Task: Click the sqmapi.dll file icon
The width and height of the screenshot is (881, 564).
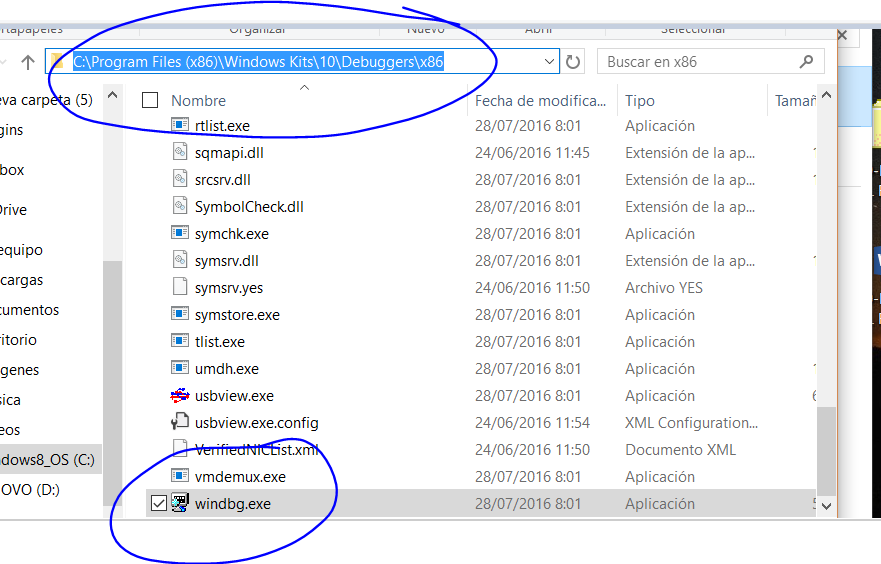Action: point(180,153)
